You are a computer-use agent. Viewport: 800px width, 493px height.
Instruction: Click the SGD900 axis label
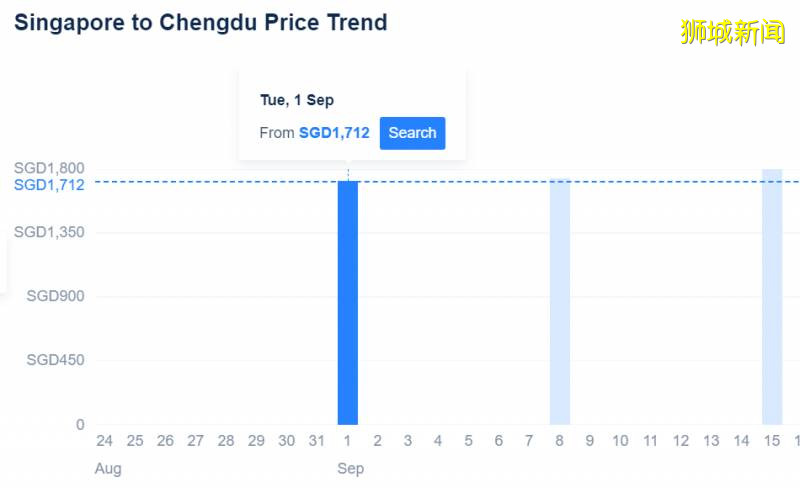(55, 296)
